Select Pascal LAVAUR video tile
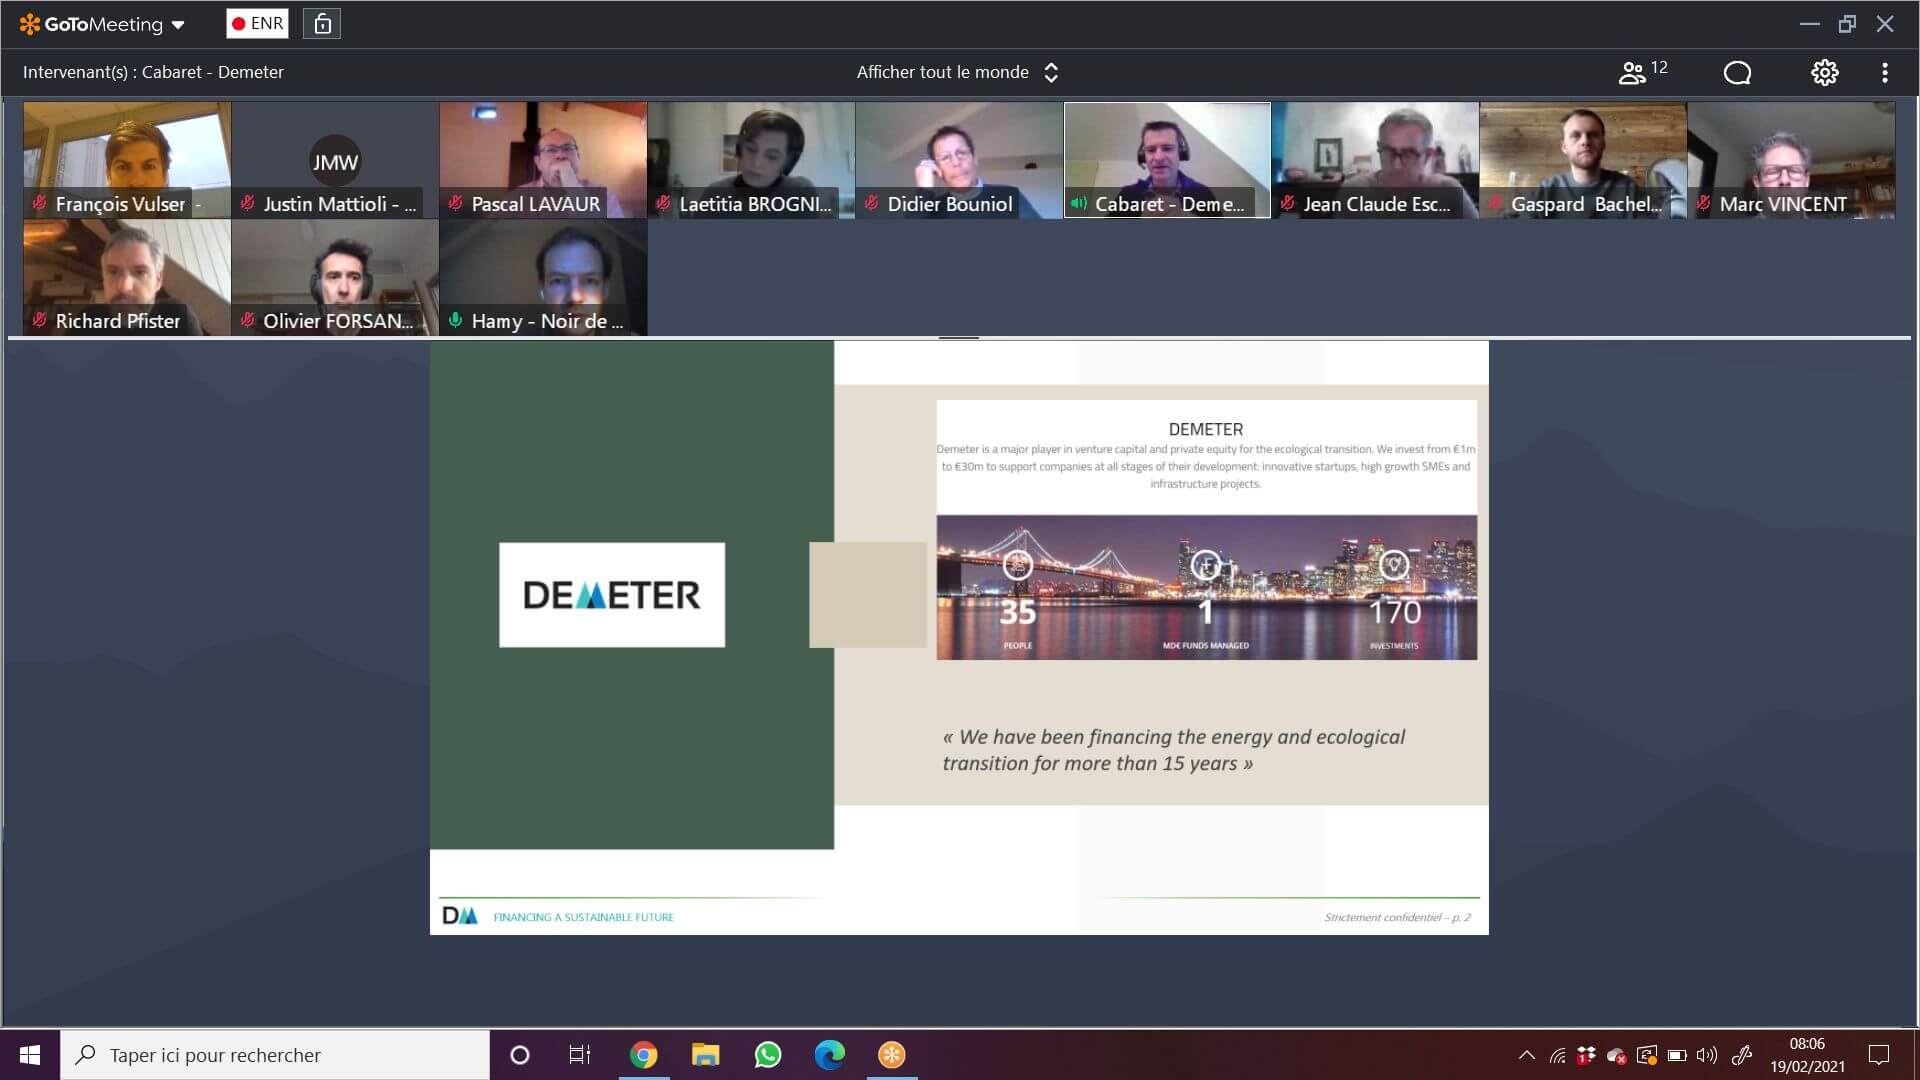The image size is (1920, 1080). [x=543, y=160]
